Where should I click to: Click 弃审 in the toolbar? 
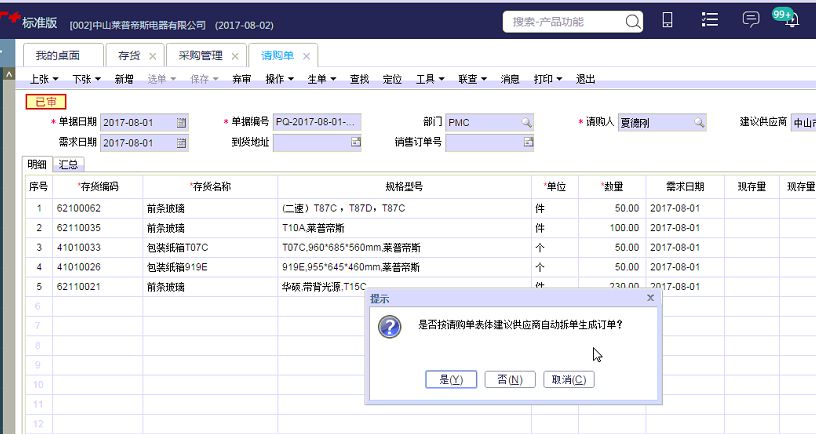pos(241,79)
